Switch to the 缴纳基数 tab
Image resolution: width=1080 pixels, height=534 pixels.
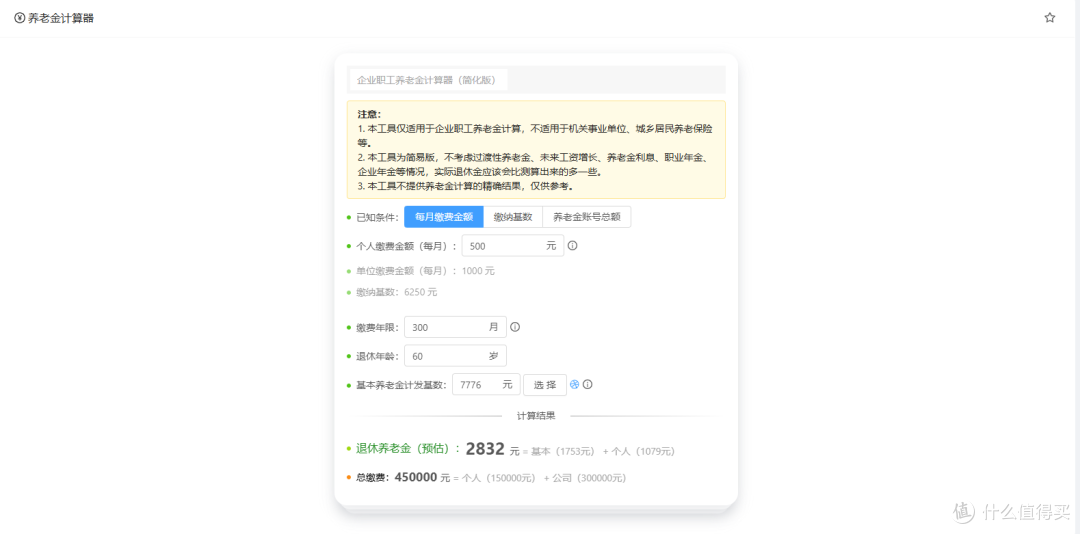(513, 216)
